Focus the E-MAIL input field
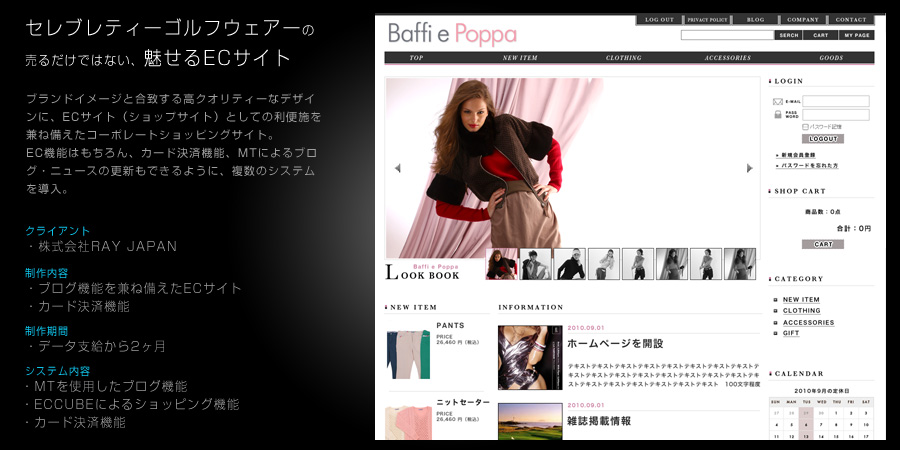This screenshot has width=900, height=450. (836, 101)
